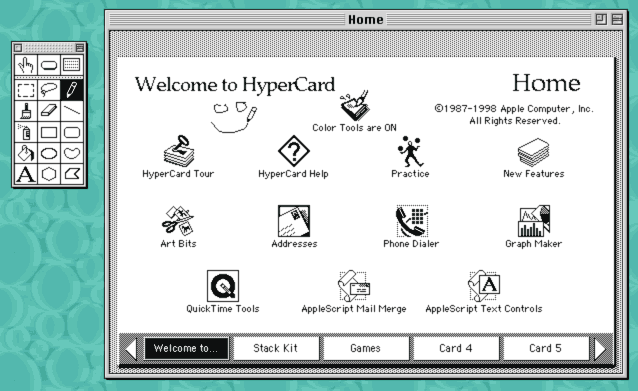638x391 pixels.
Task: Collapse the tool palette with windowshade box
Action: tap(80, 48)
